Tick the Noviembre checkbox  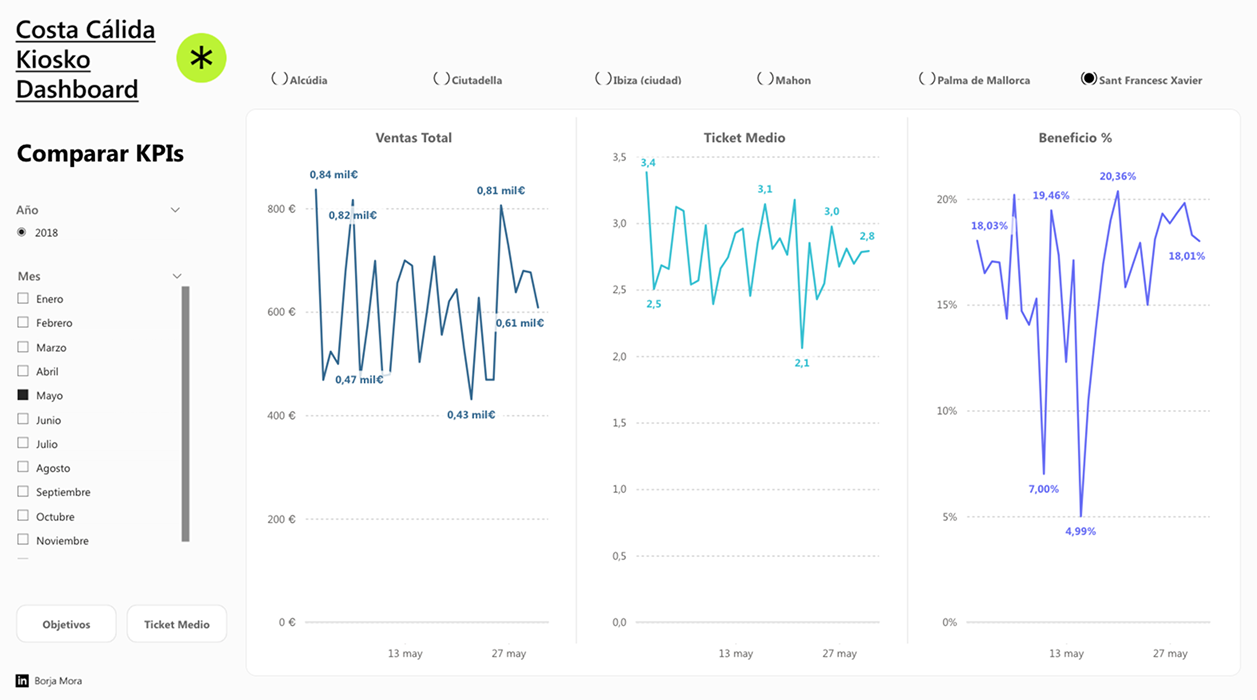coord(23,541)
